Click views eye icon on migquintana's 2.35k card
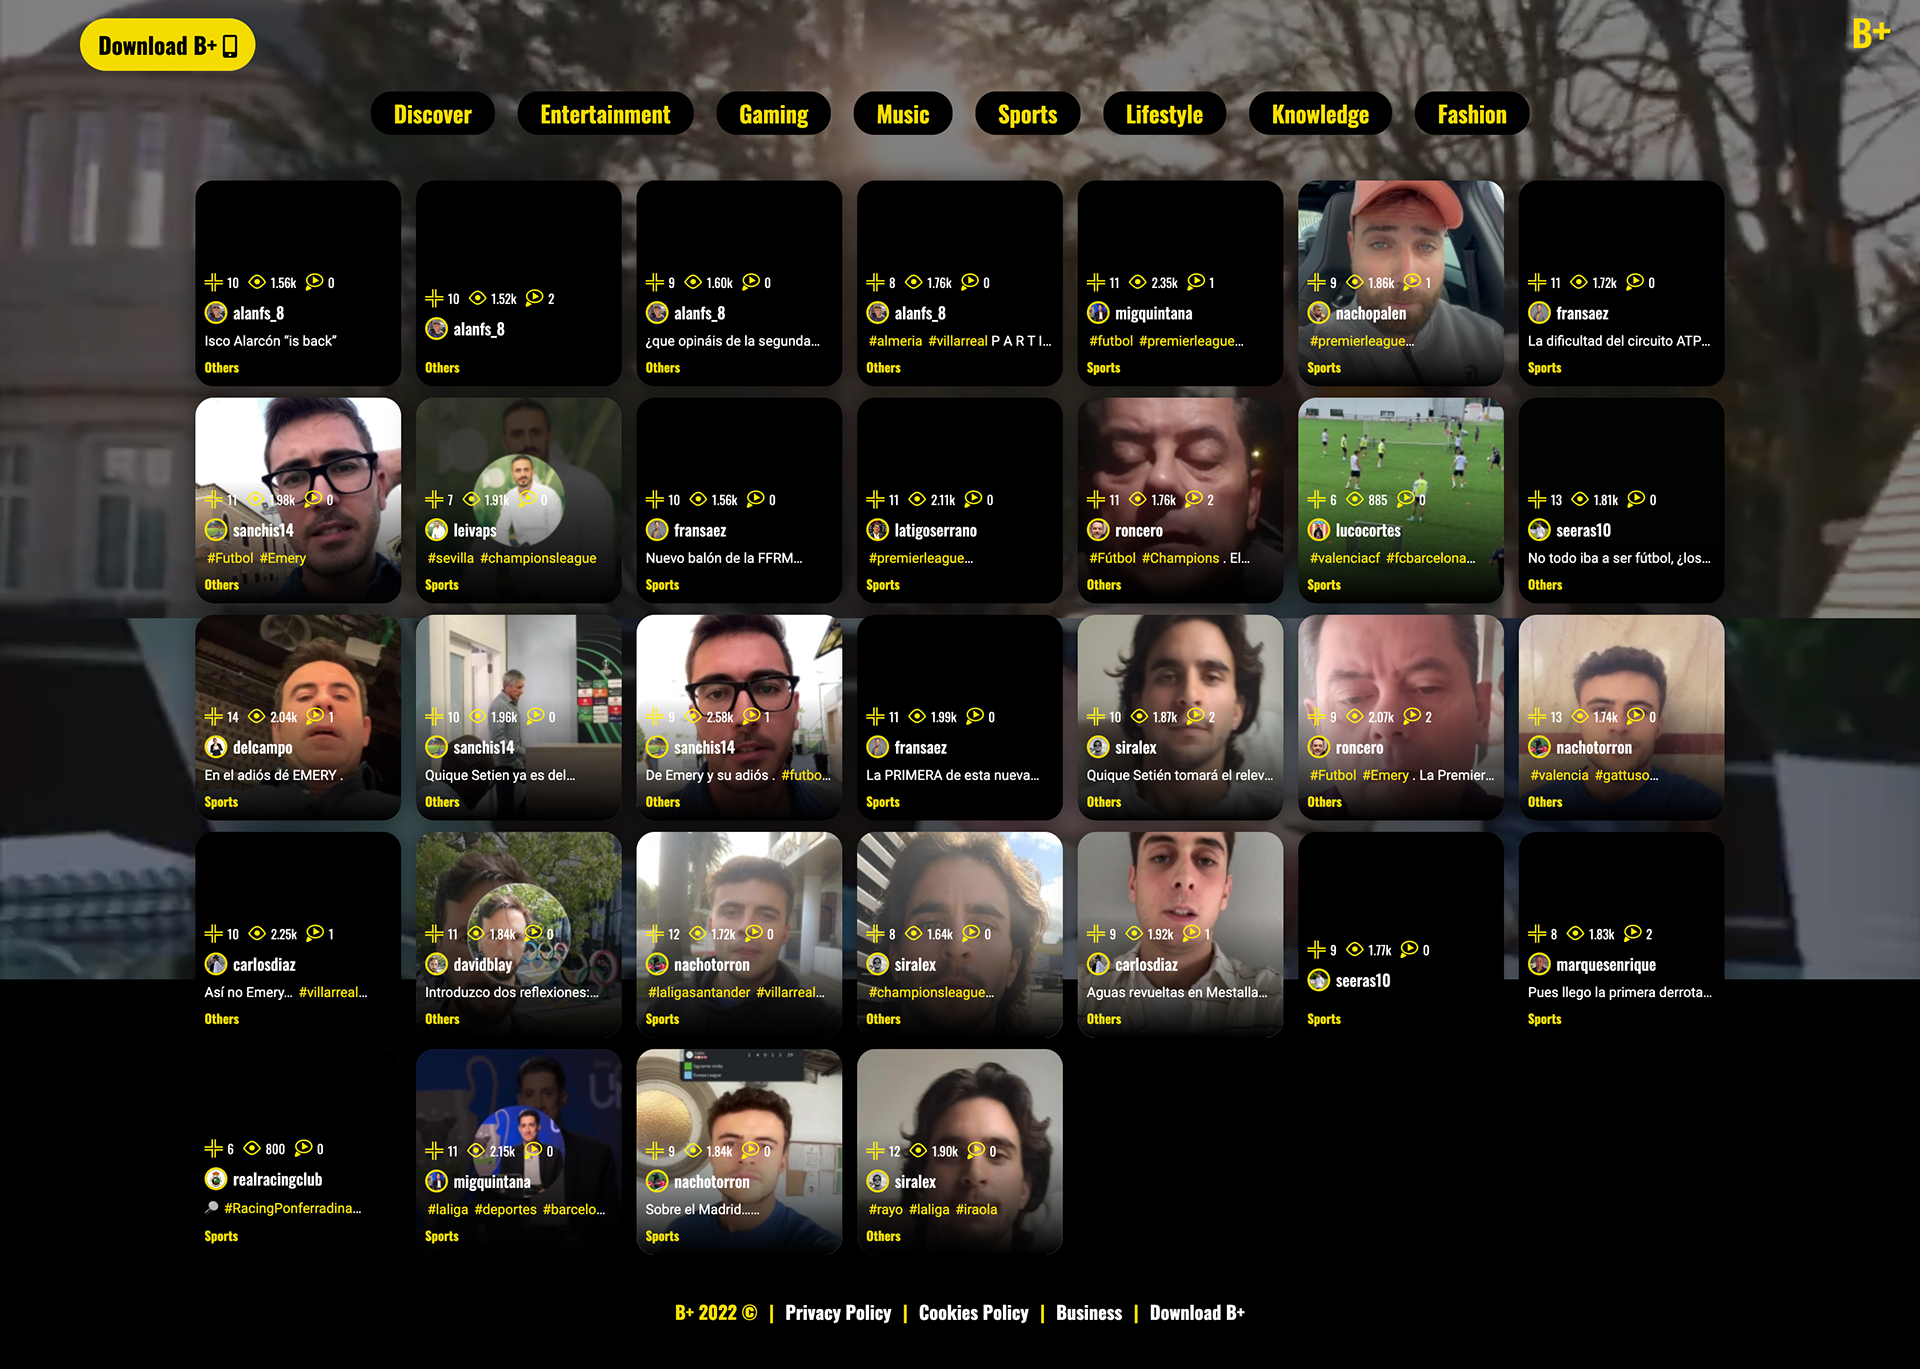Viewport: 1920px width, 1369px height. [1138, 283]
